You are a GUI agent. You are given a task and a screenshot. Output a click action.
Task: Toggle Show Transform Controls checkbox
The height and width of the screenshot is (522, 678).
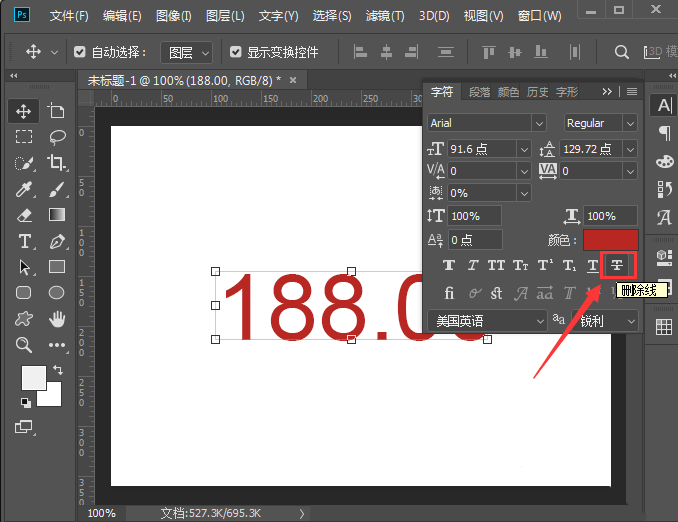(235, 52)
